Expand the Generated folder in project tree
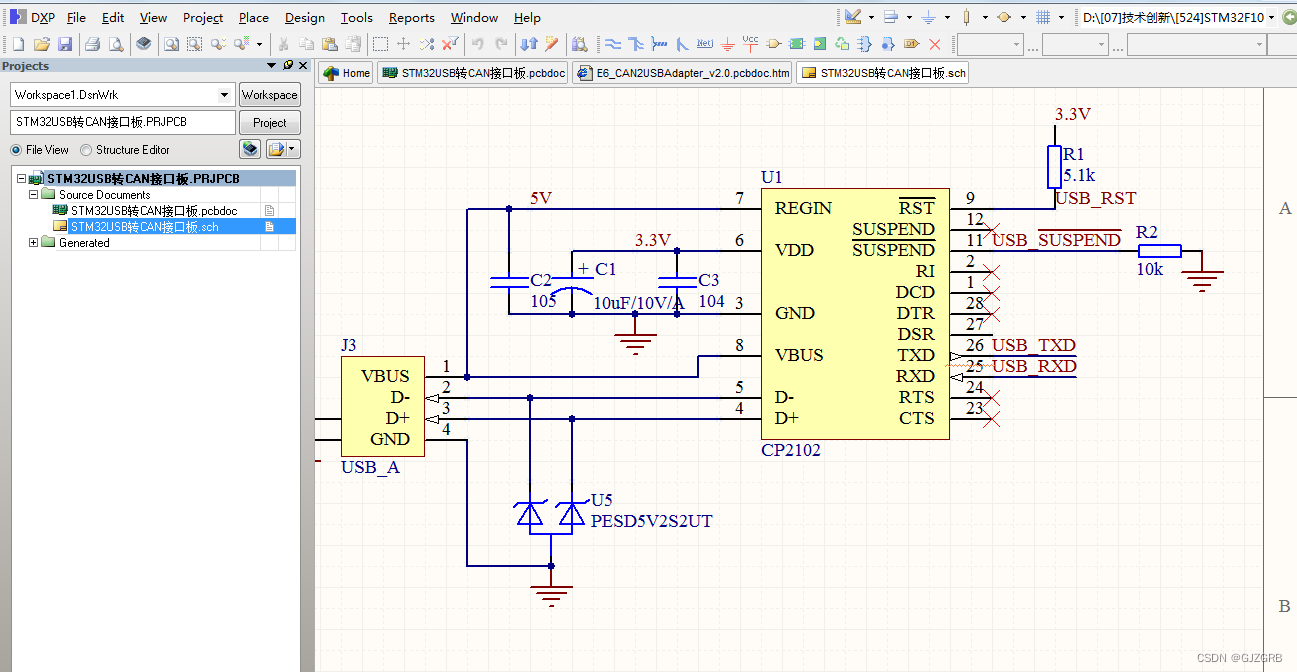This screenshot has height=672, width=1297. click(x=34, y=242)
